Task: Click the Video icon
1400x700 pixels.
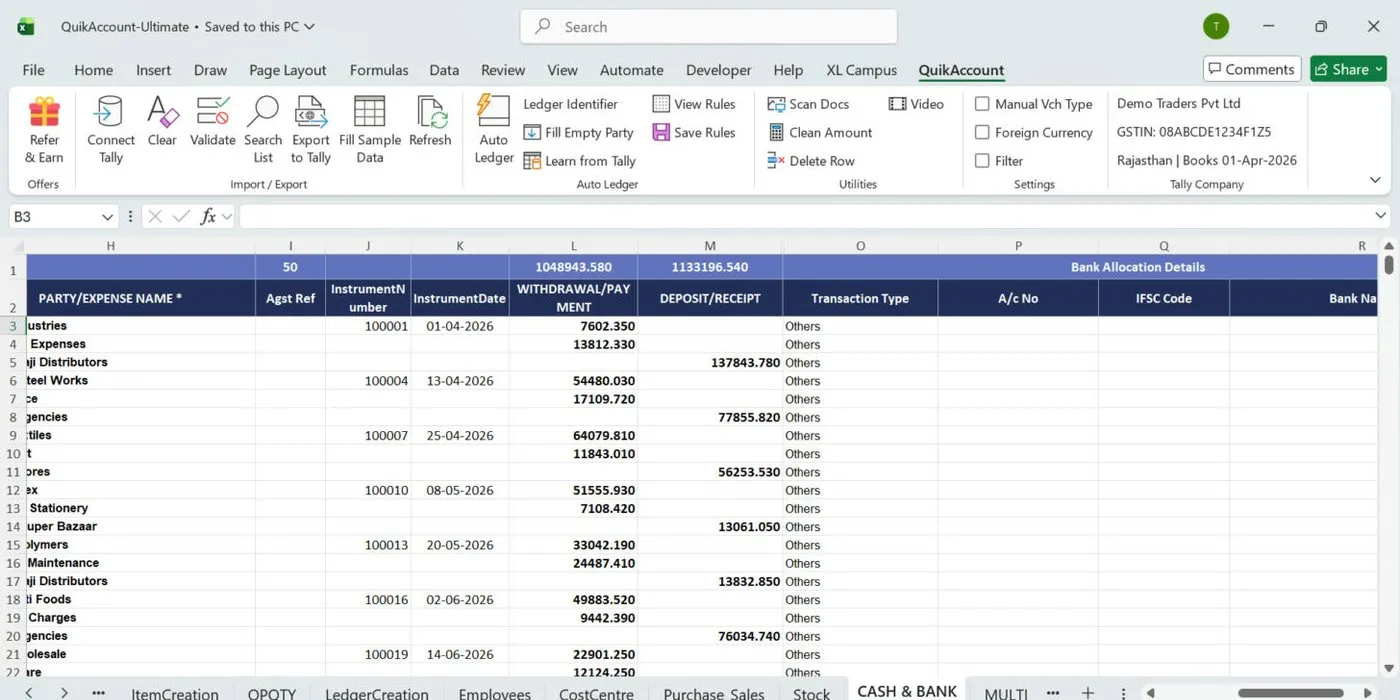Action: [897, 104]
